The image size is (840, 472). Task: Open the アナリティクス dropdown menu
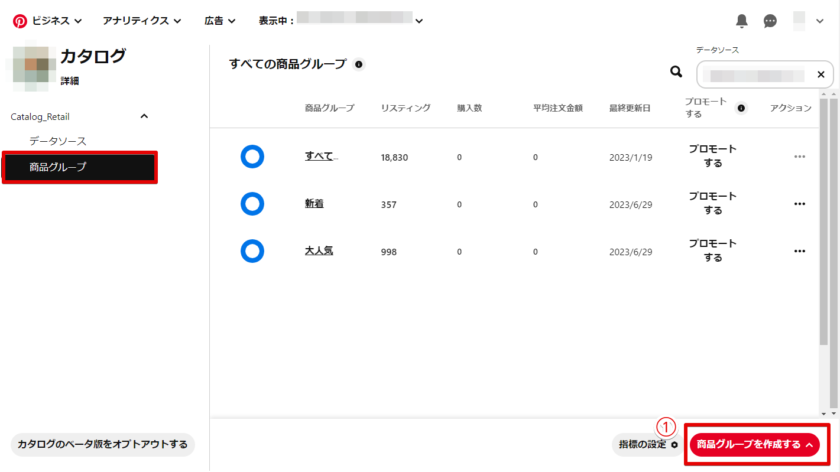(142, 20)
